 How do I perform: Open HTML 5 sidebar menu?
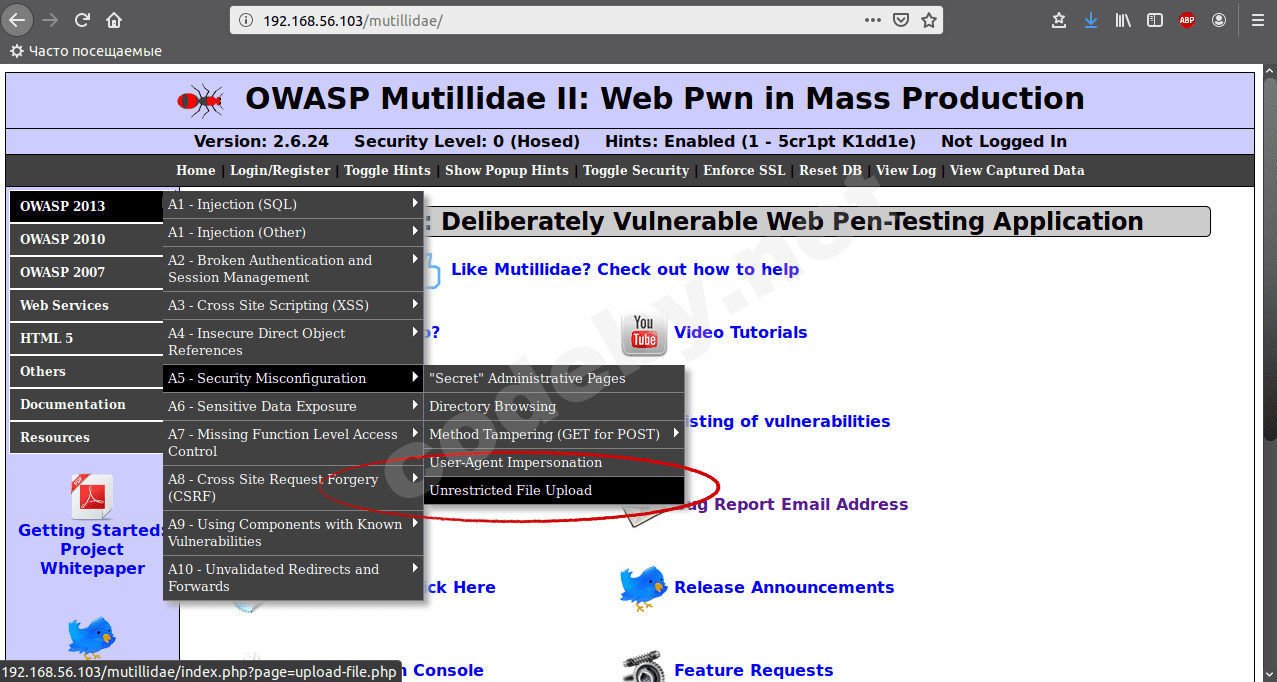click(x=86, y=338)
